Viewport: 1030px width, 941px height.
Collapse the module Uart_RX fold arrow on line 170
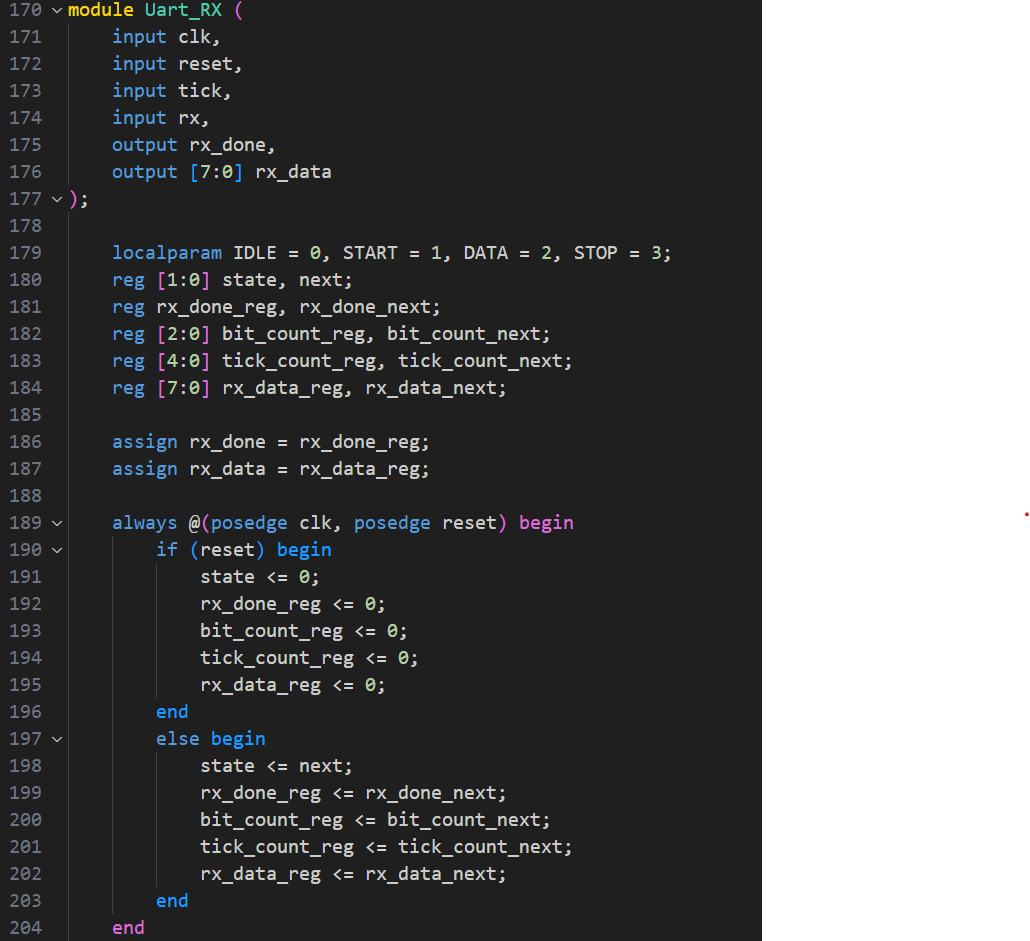[x=57, y=11]
